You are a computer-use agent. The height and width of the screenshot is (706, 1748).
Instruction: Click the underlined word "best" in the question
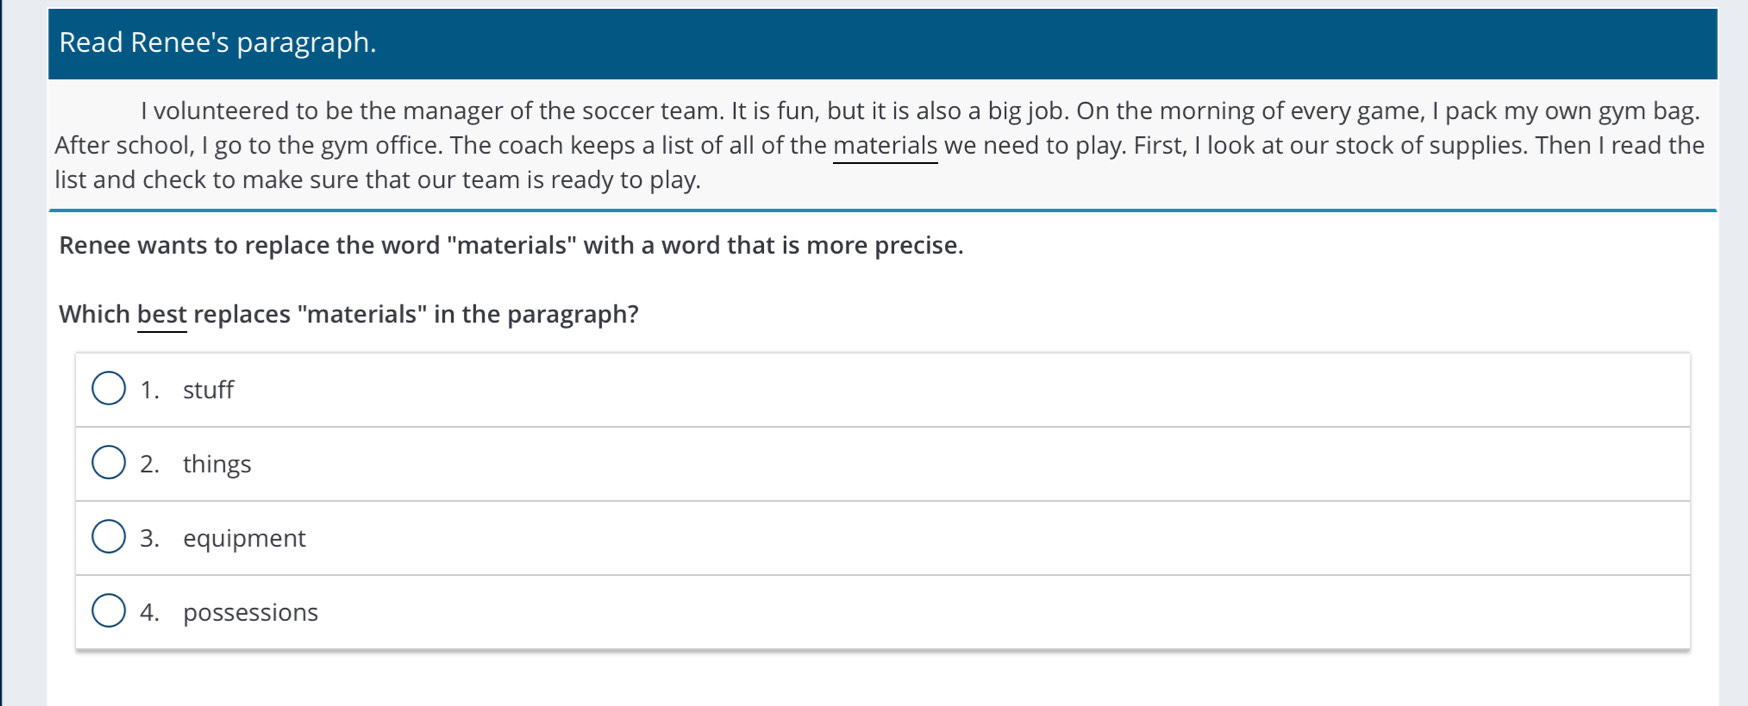(162, 314)
